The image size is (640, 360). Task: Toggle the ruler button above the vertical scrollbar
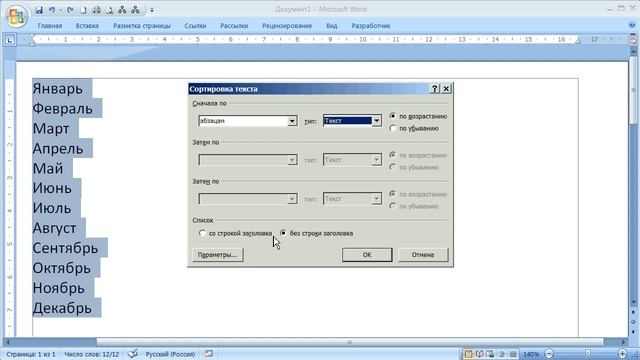(x=633, y=41)
